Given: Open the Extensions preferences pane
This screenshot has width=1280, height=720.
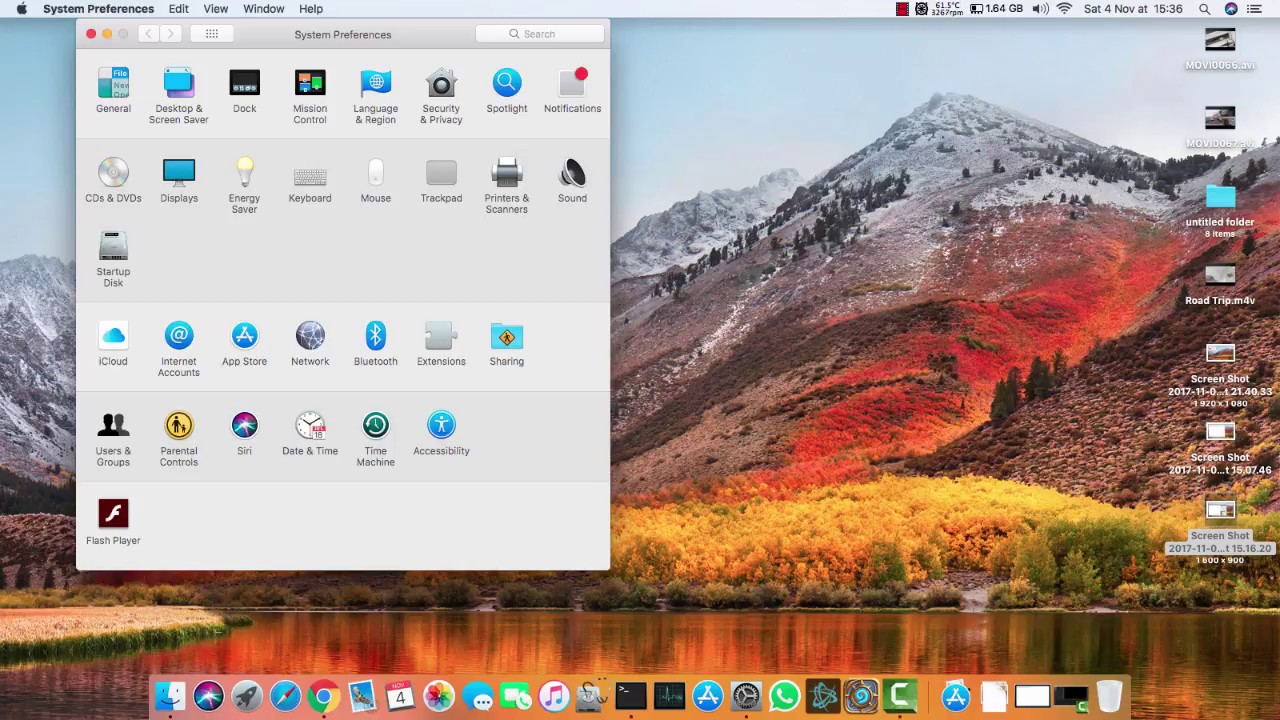Looking at the screenshot, I should 441,344.
